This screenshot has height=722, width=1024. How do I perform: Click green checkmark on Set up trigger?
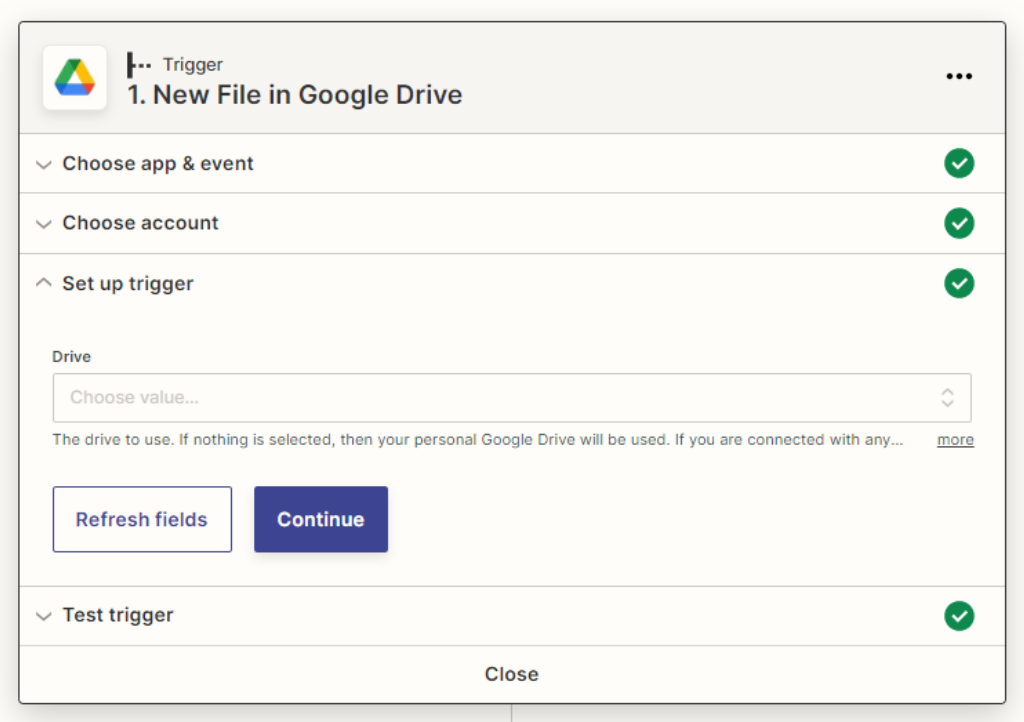click(959, 283)
